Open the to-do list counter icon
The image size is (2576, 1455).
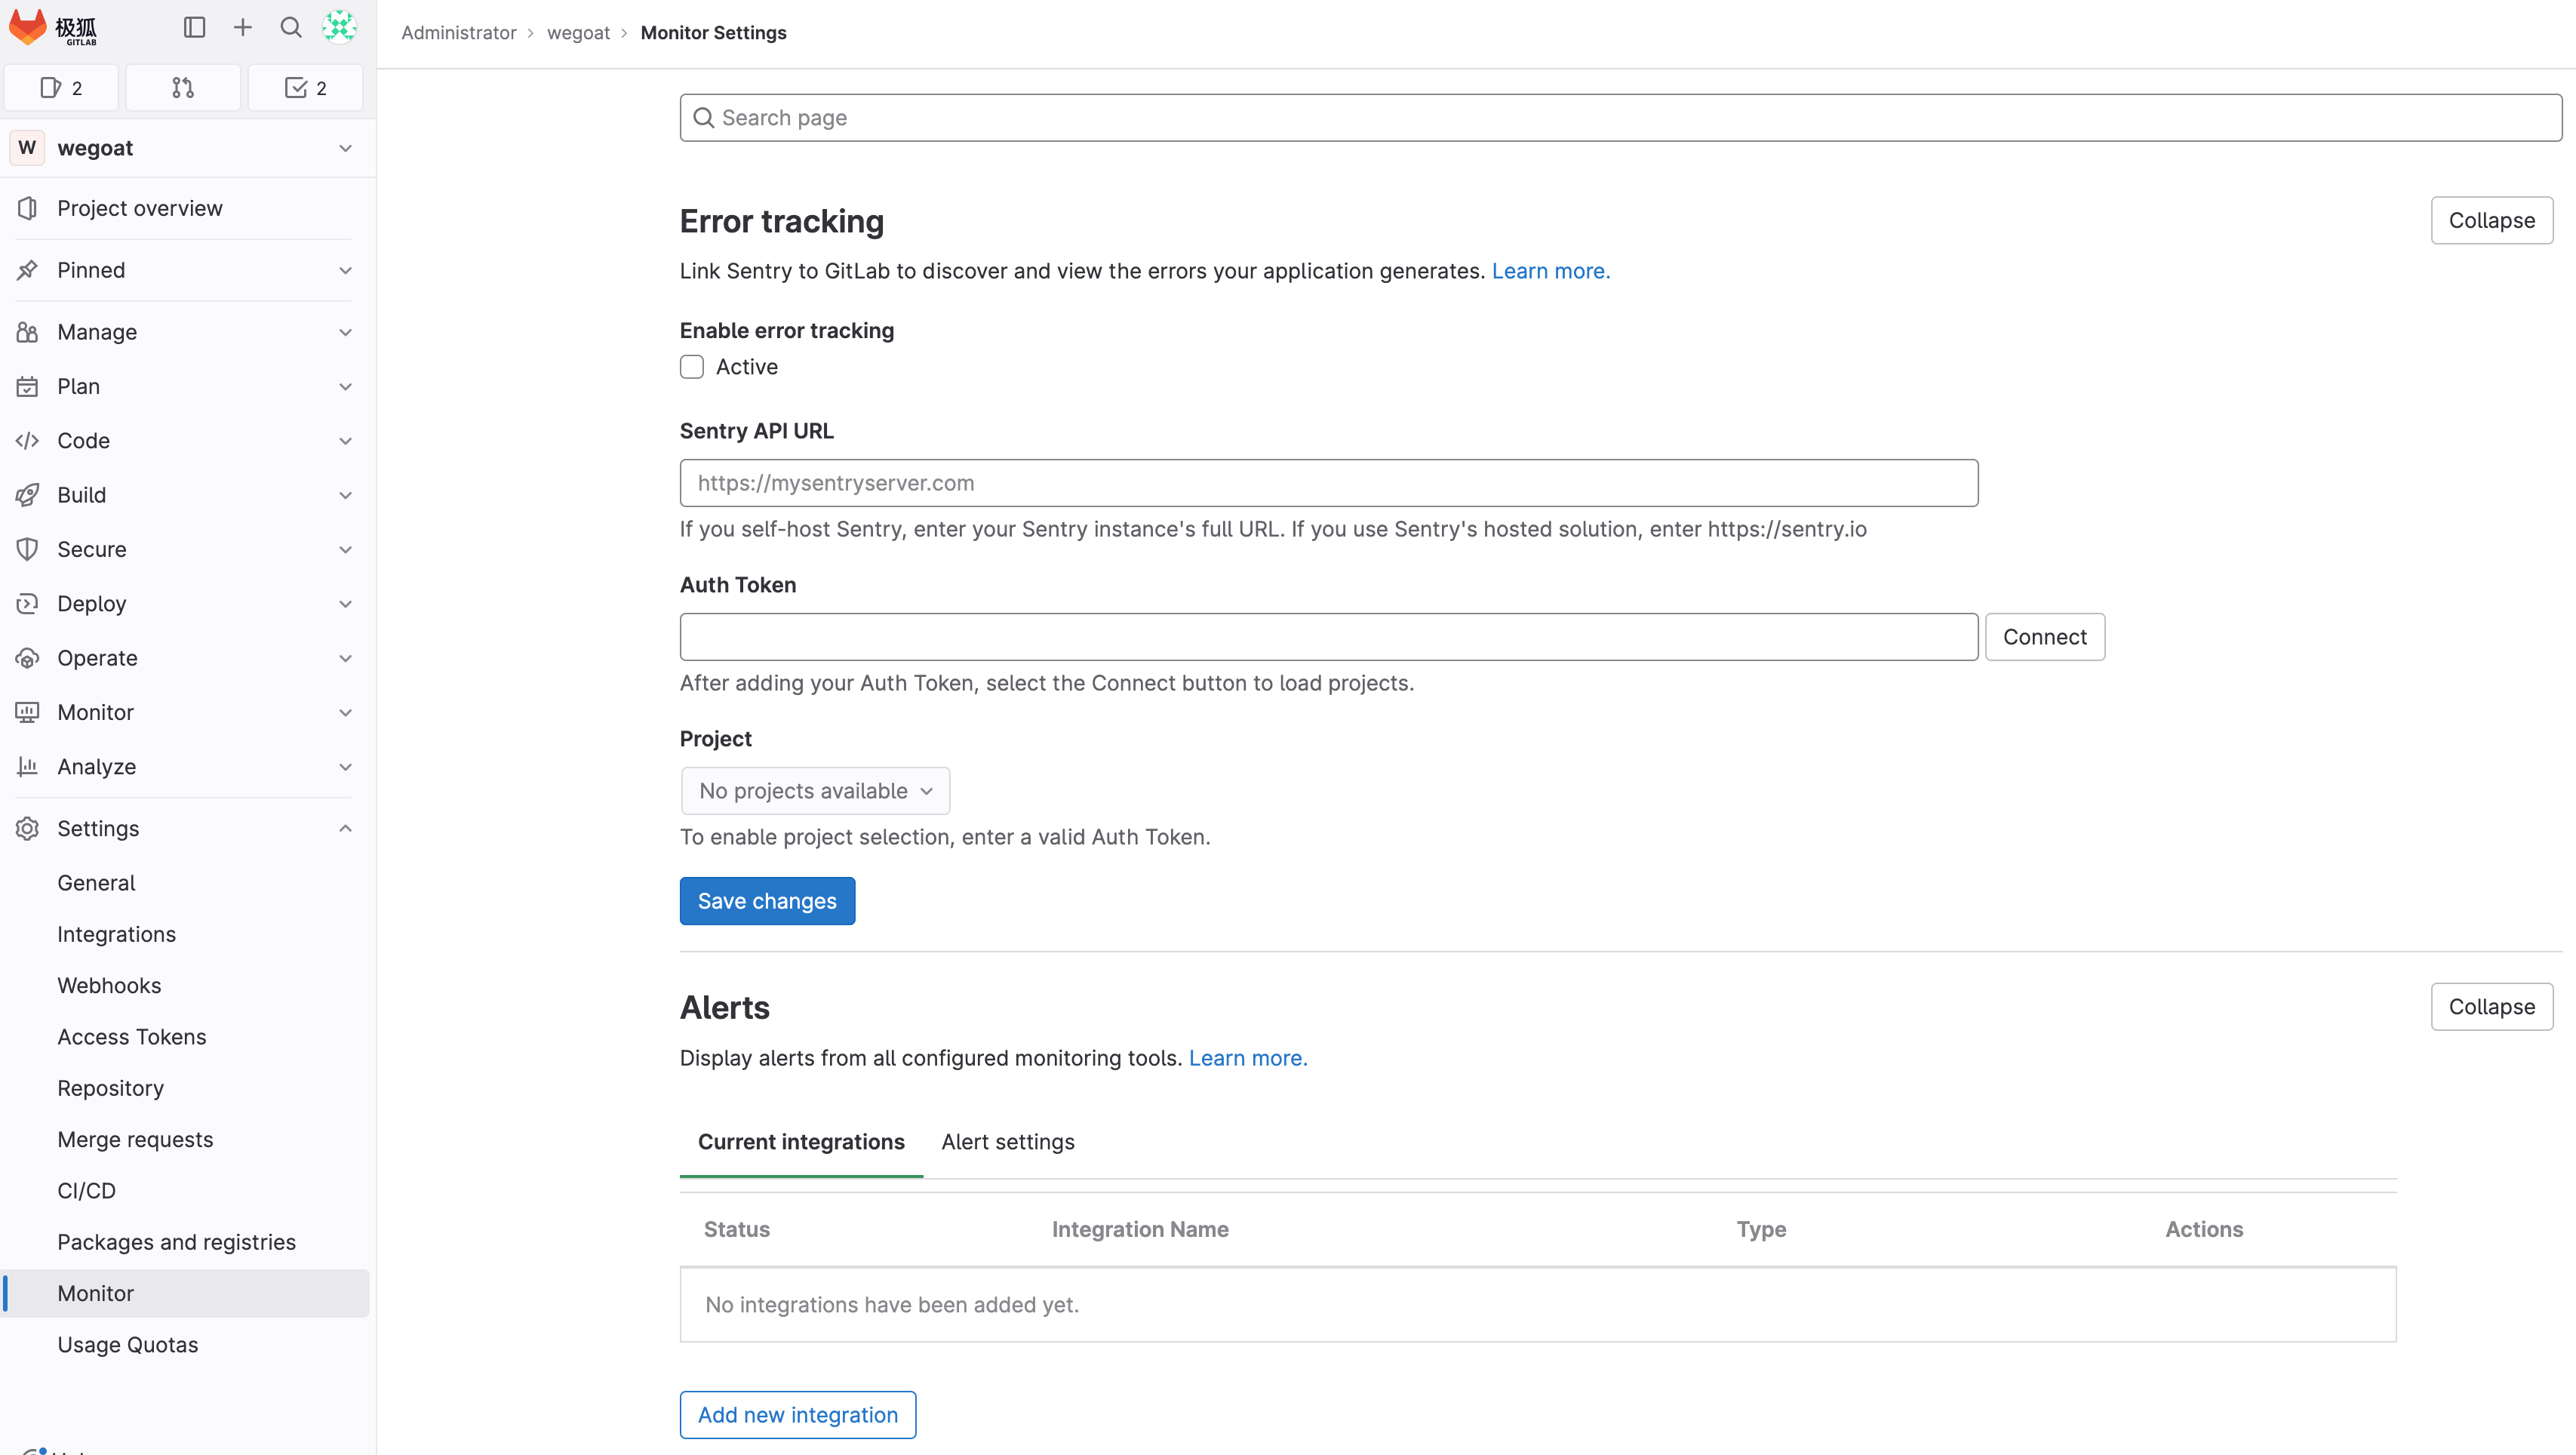coord(305,88)
